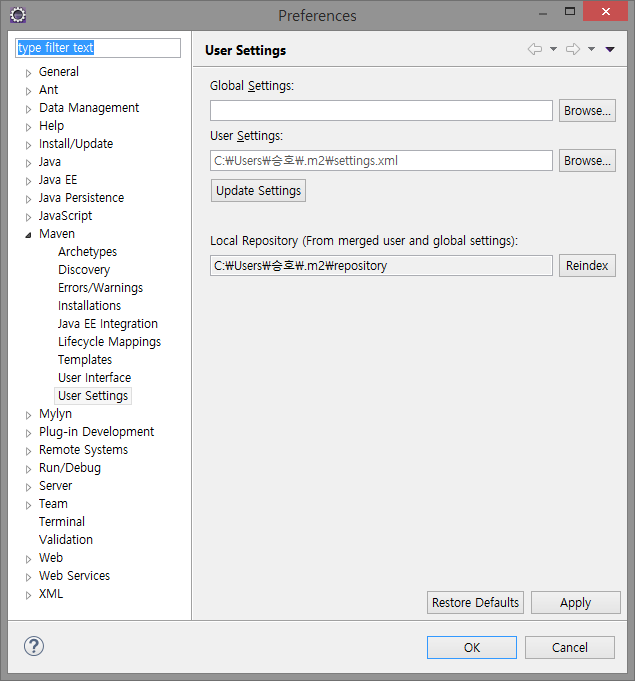Select Templates under Maven

pyautogui.click(x=85, y=360)
